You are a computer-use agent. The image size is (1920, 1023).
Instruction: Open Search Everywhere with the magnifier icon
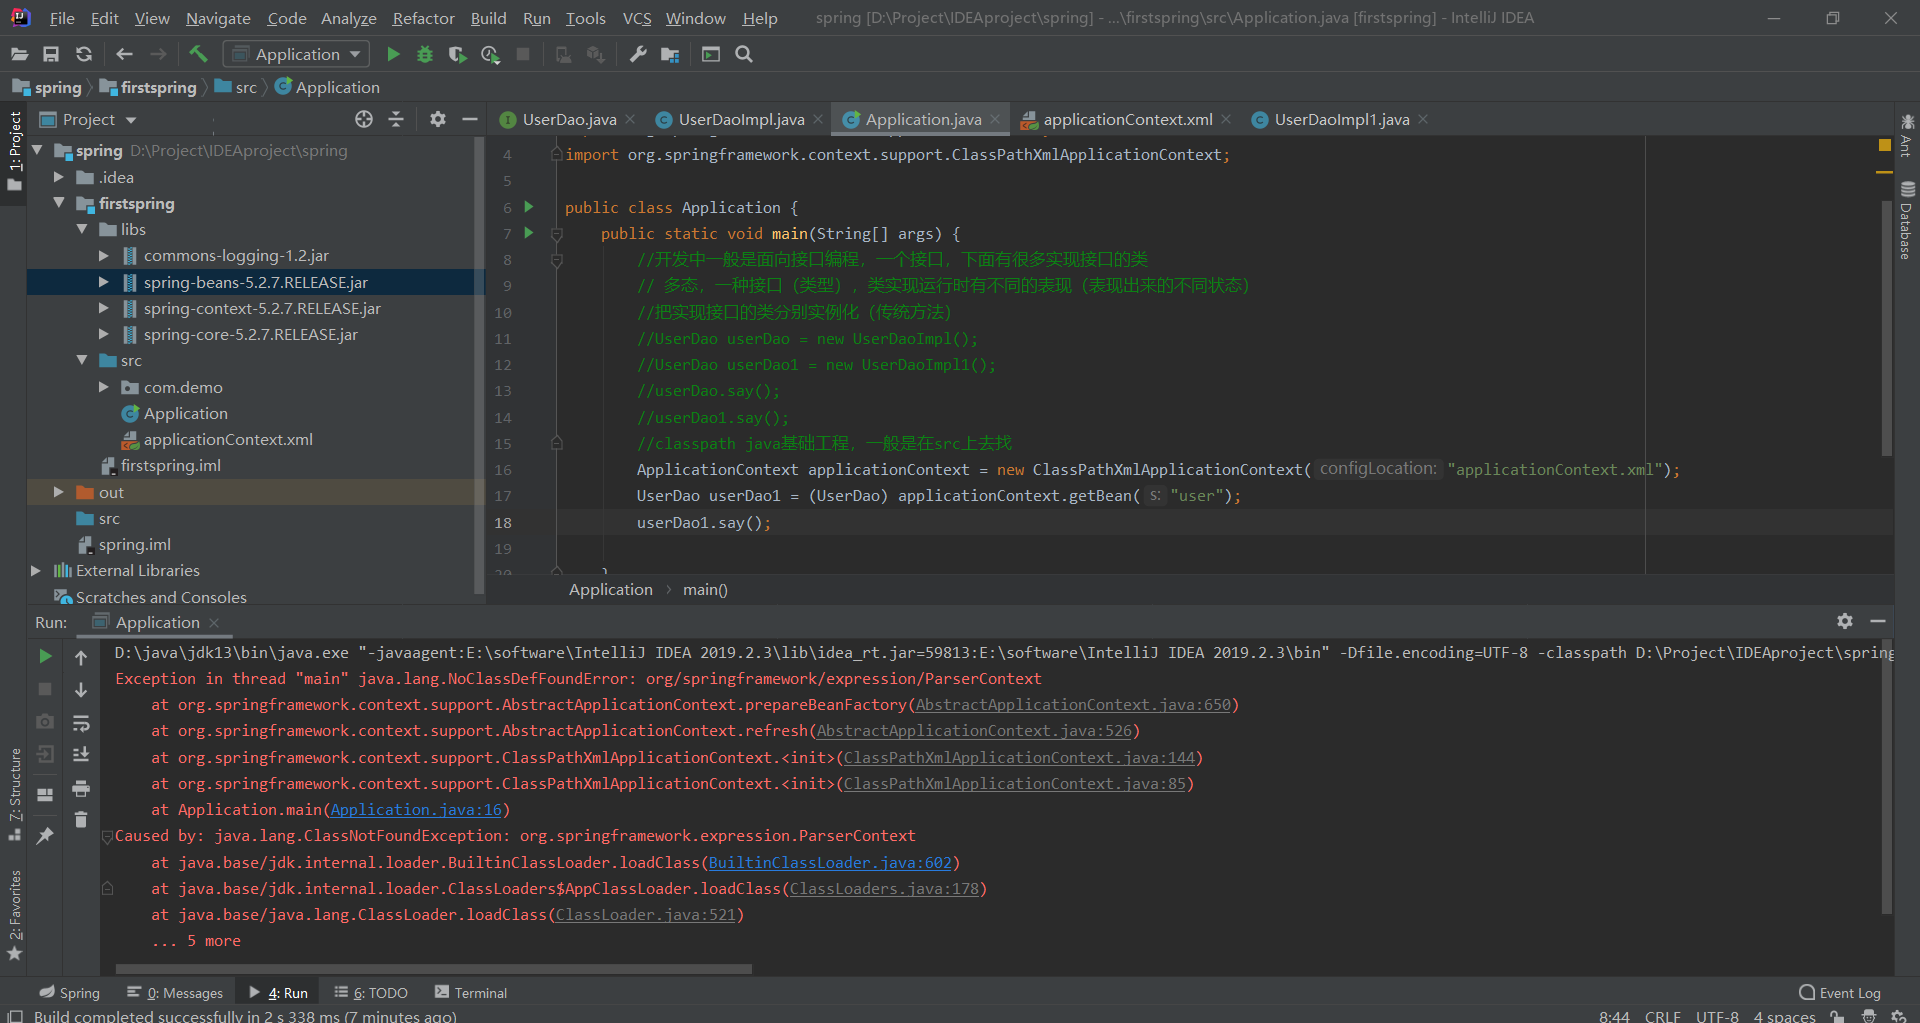point(744,54)
